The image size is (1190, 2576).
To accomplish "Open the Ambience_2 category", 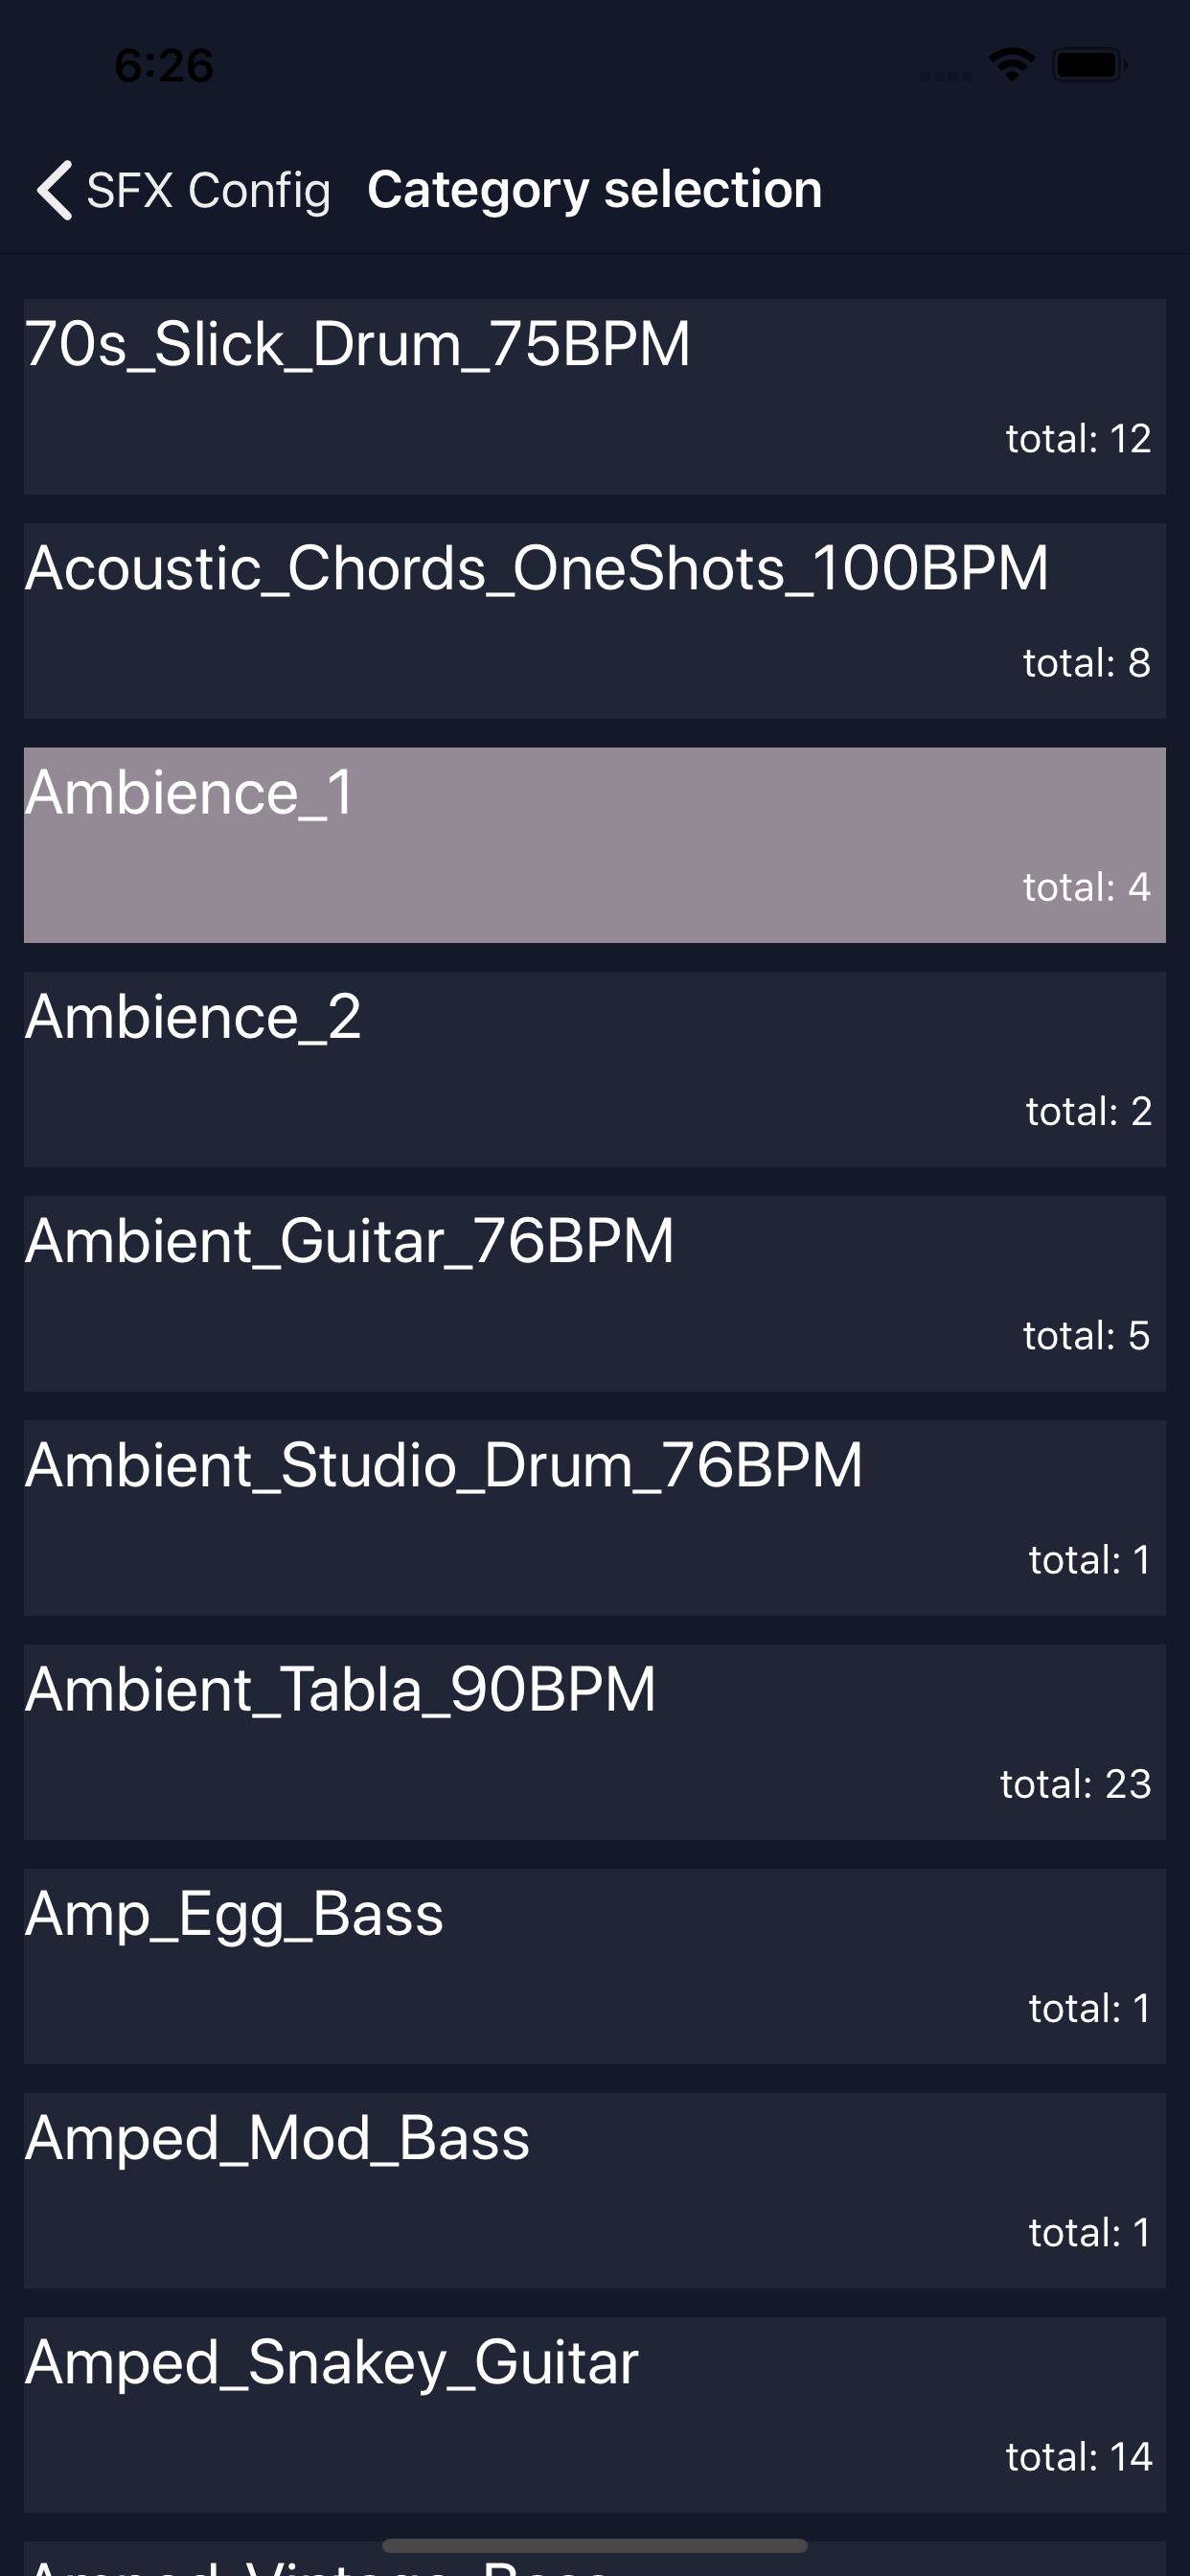I will (595, 1069).
